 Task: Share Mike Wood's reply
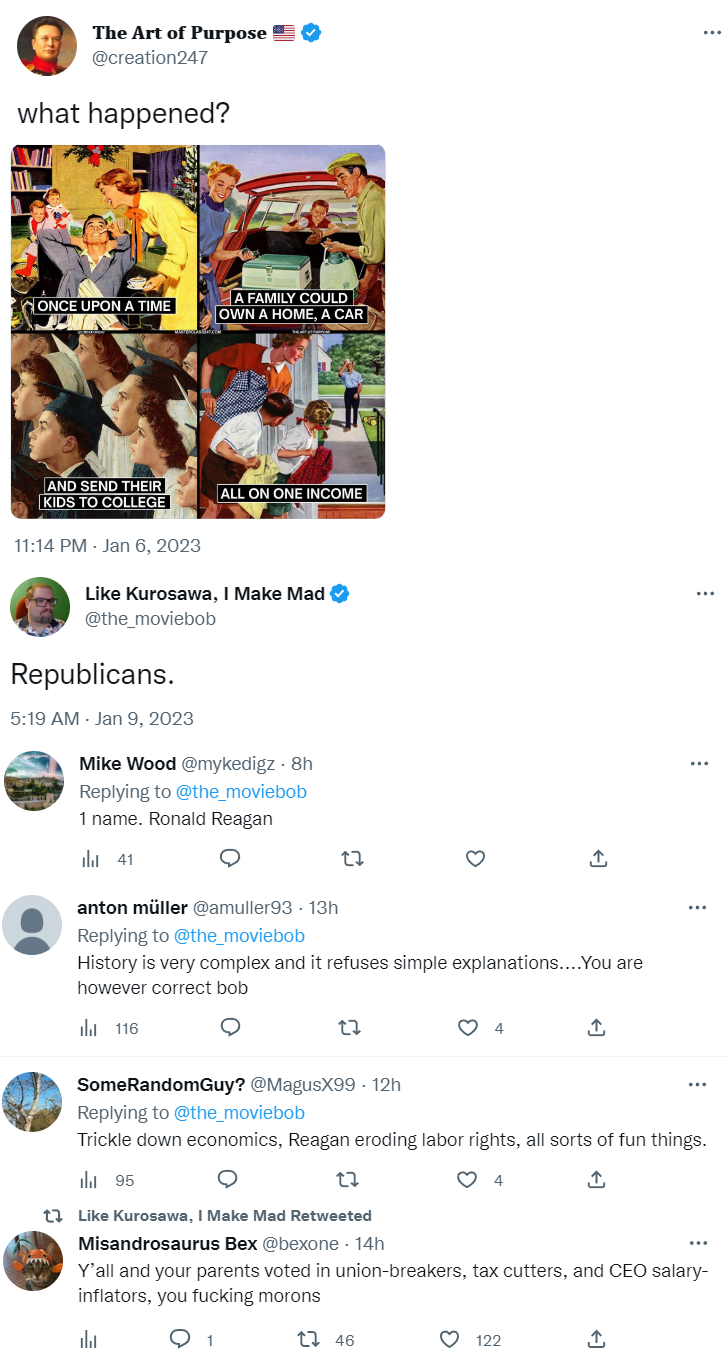tap(598, 858)
